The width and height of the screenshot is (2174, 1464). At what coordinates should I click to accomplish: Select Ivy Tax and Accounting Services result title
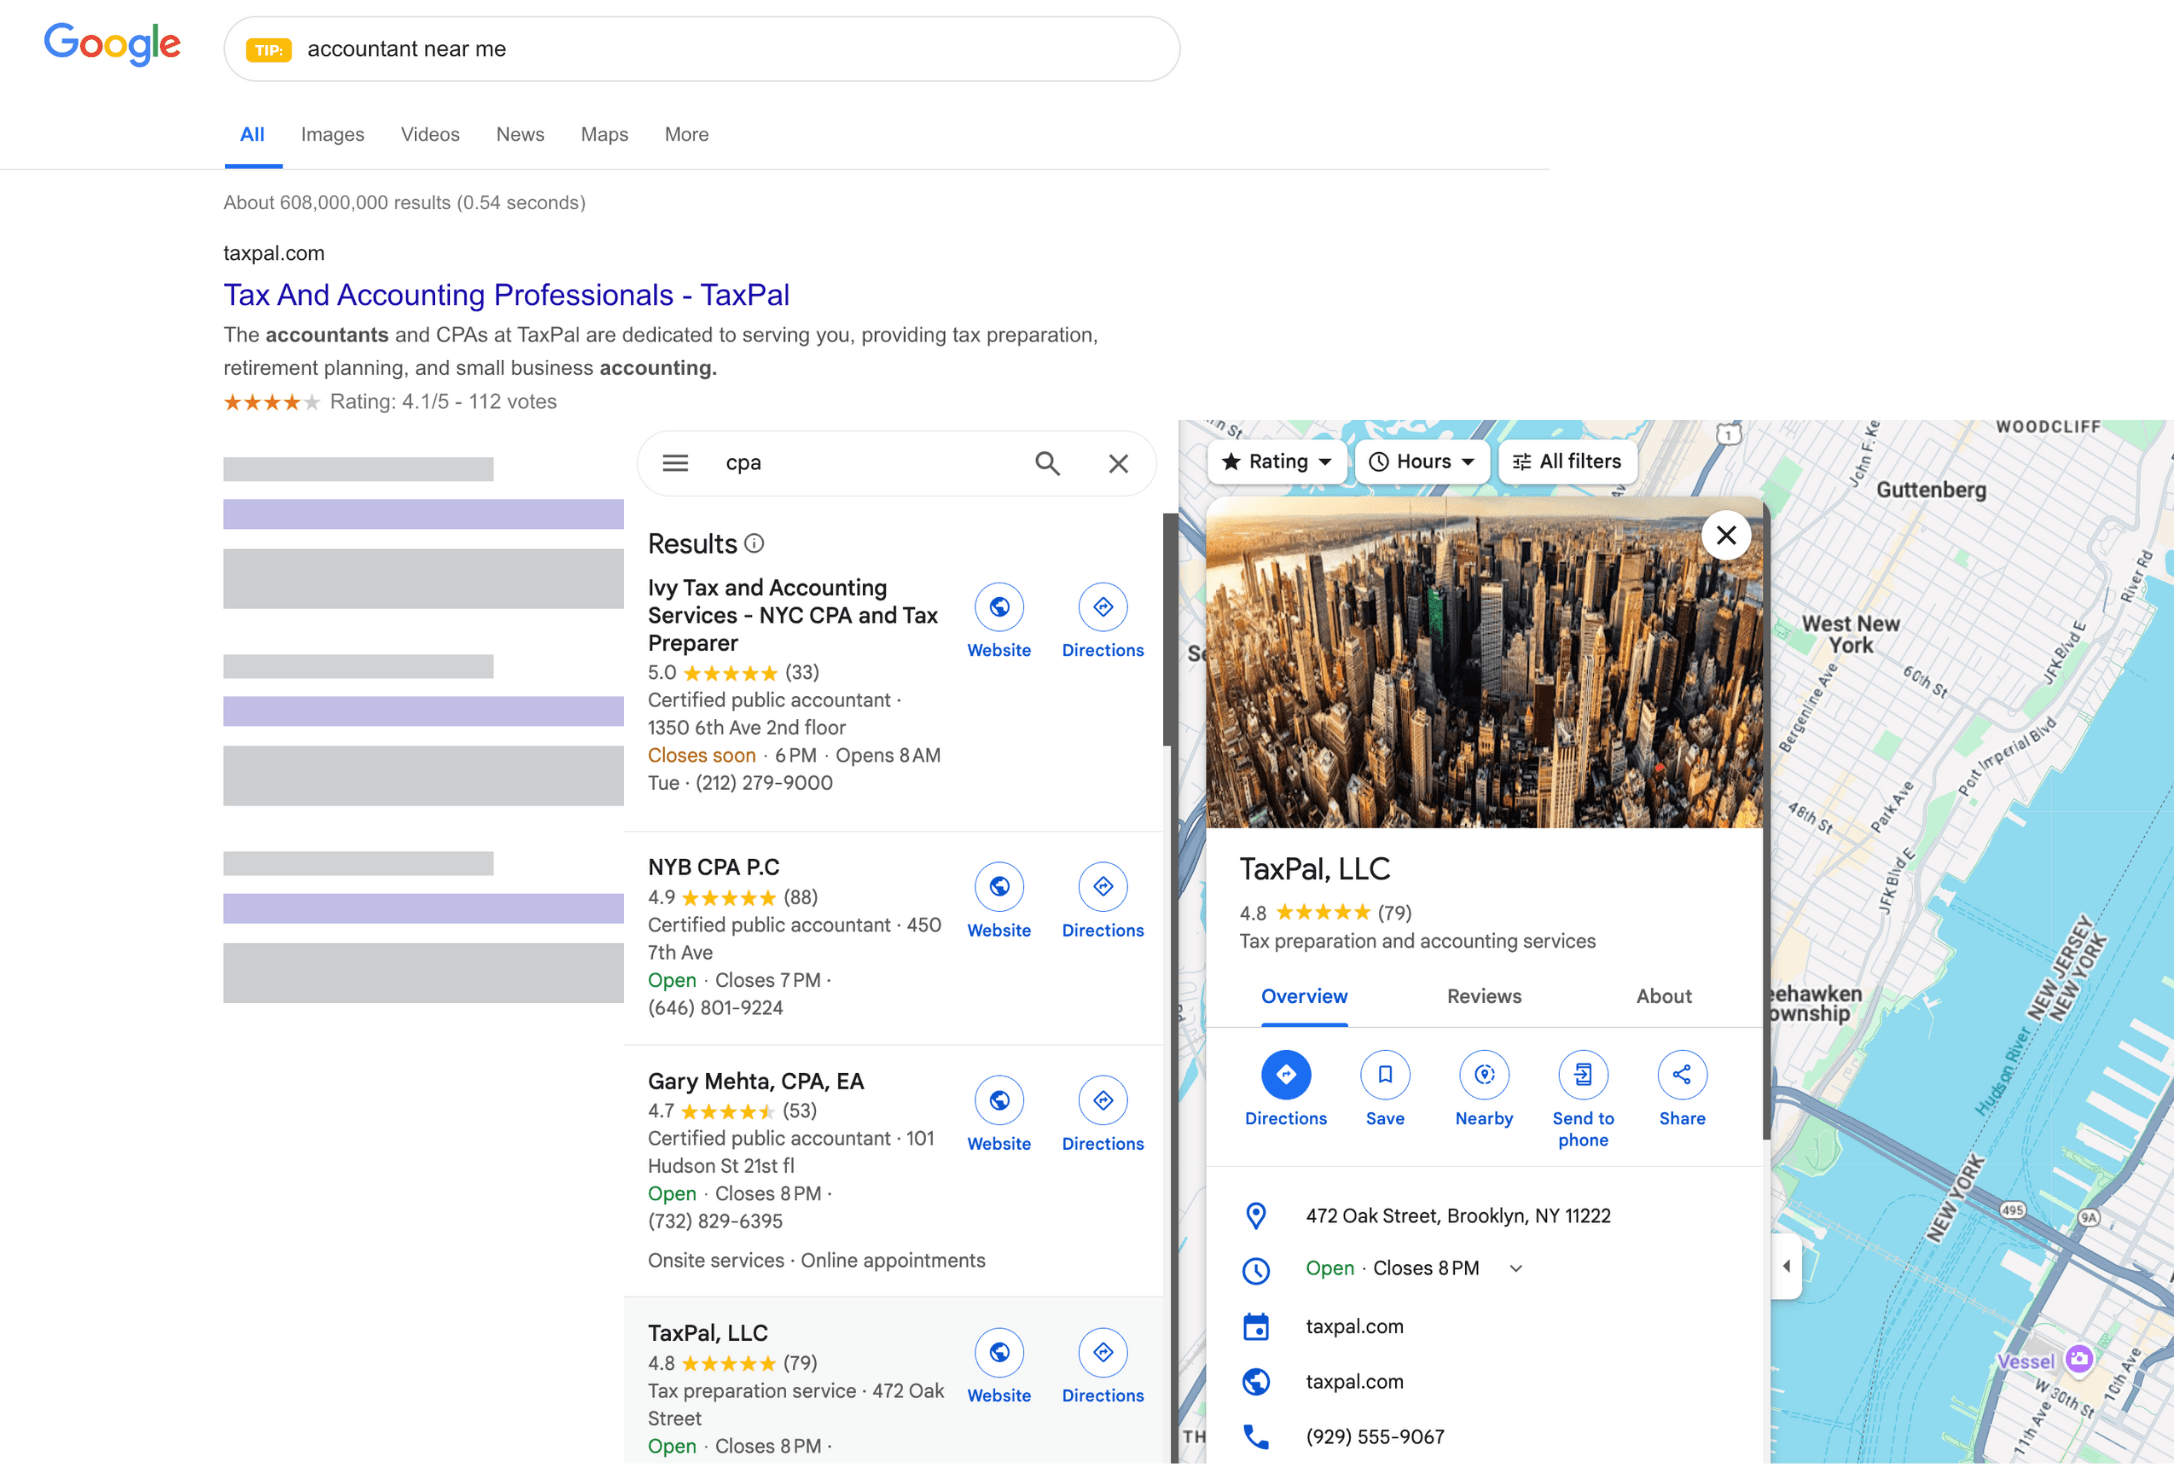(x=793, y=615)
